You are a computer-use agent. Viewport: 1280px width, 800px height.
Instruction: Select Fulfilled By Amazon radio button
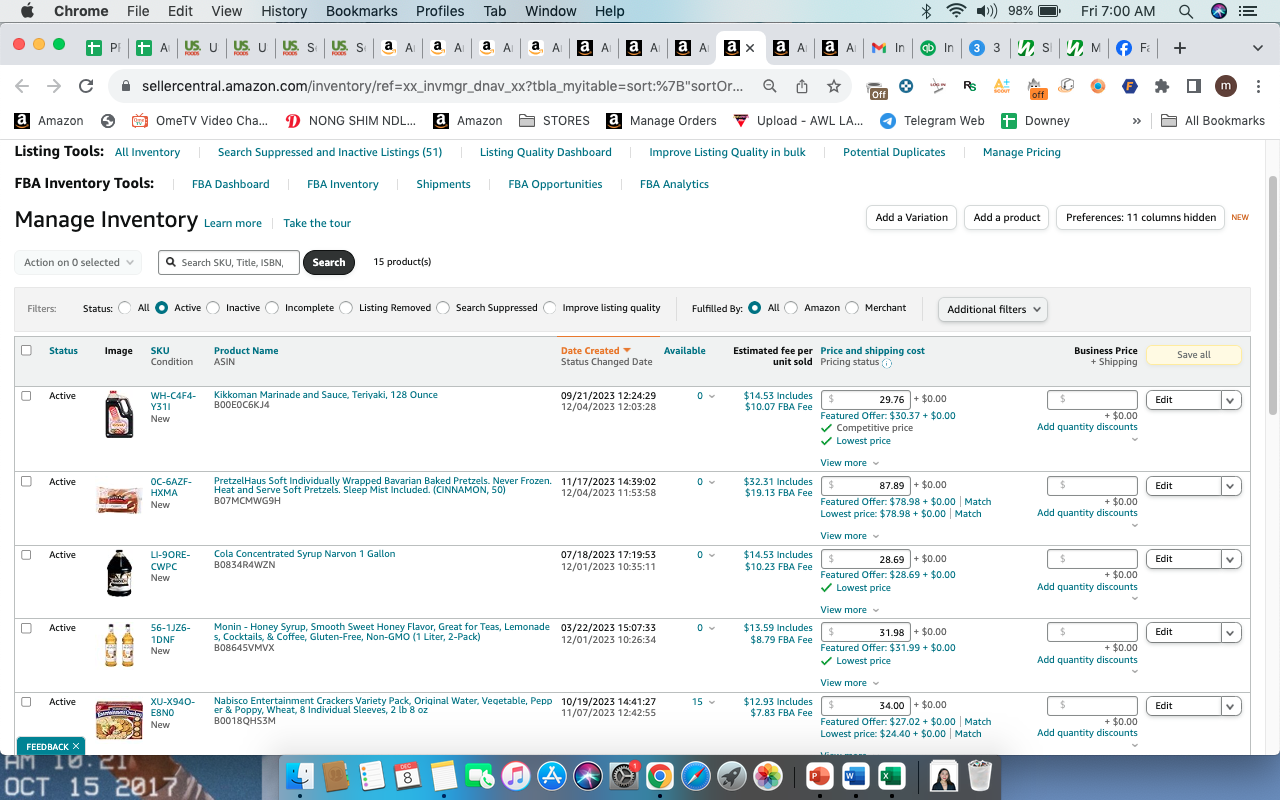point(791,308)
